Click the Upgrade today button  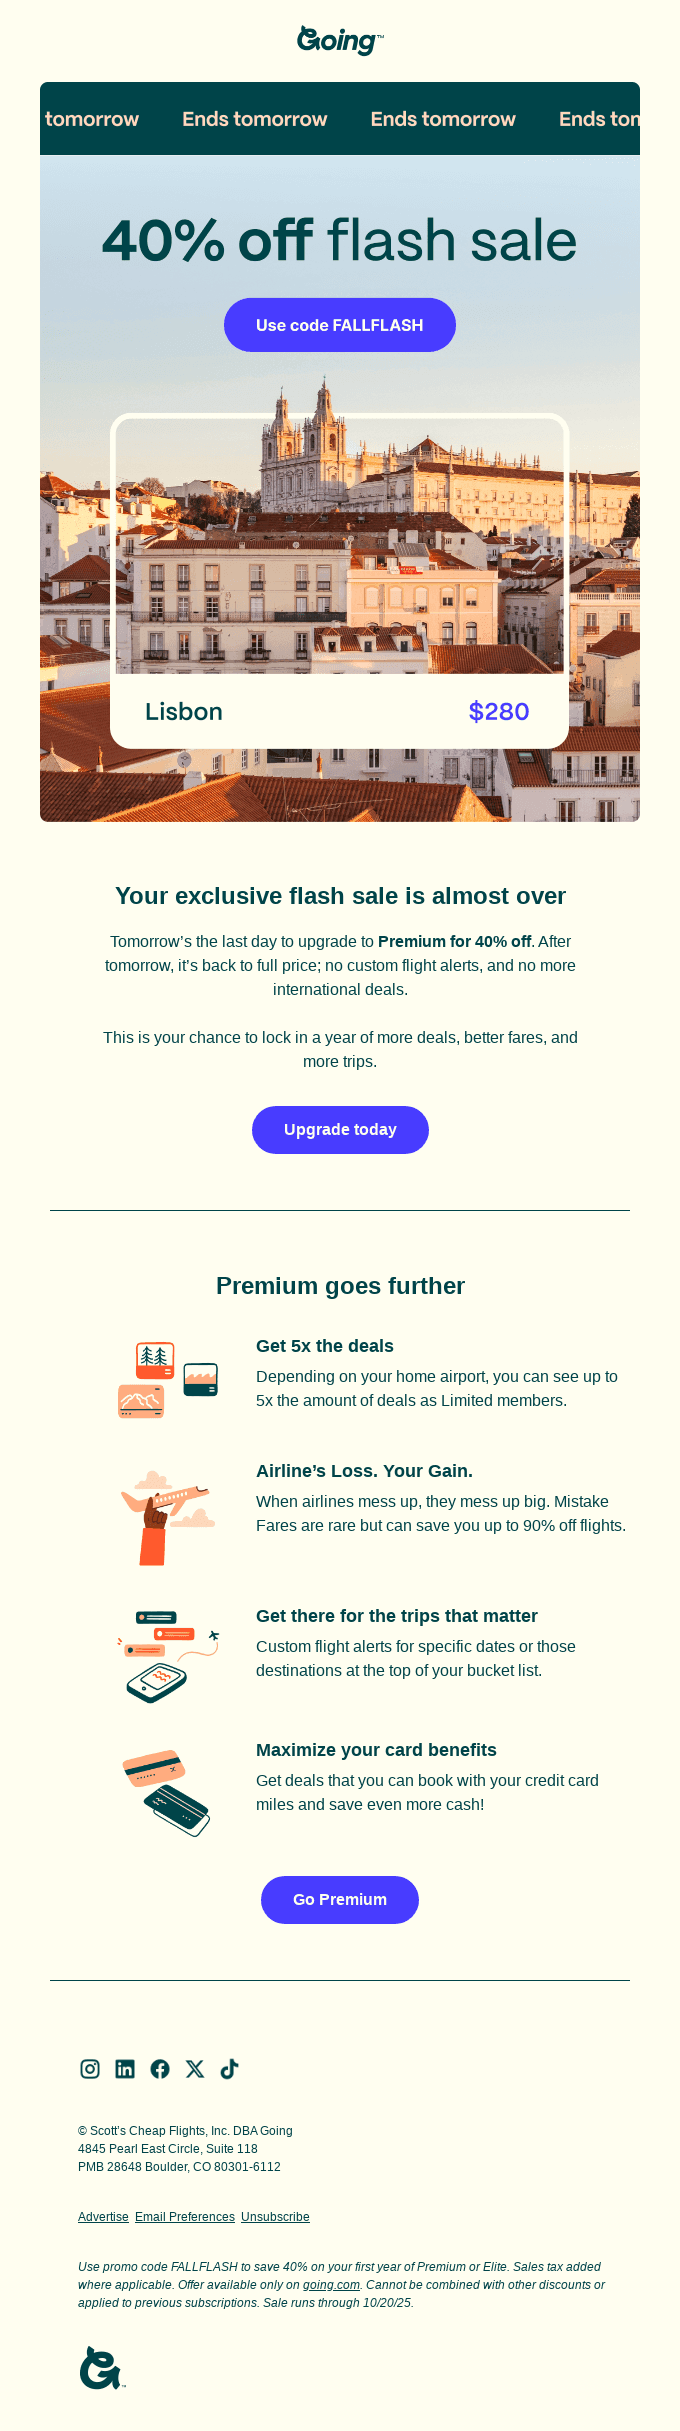(x=340, y=1130)
